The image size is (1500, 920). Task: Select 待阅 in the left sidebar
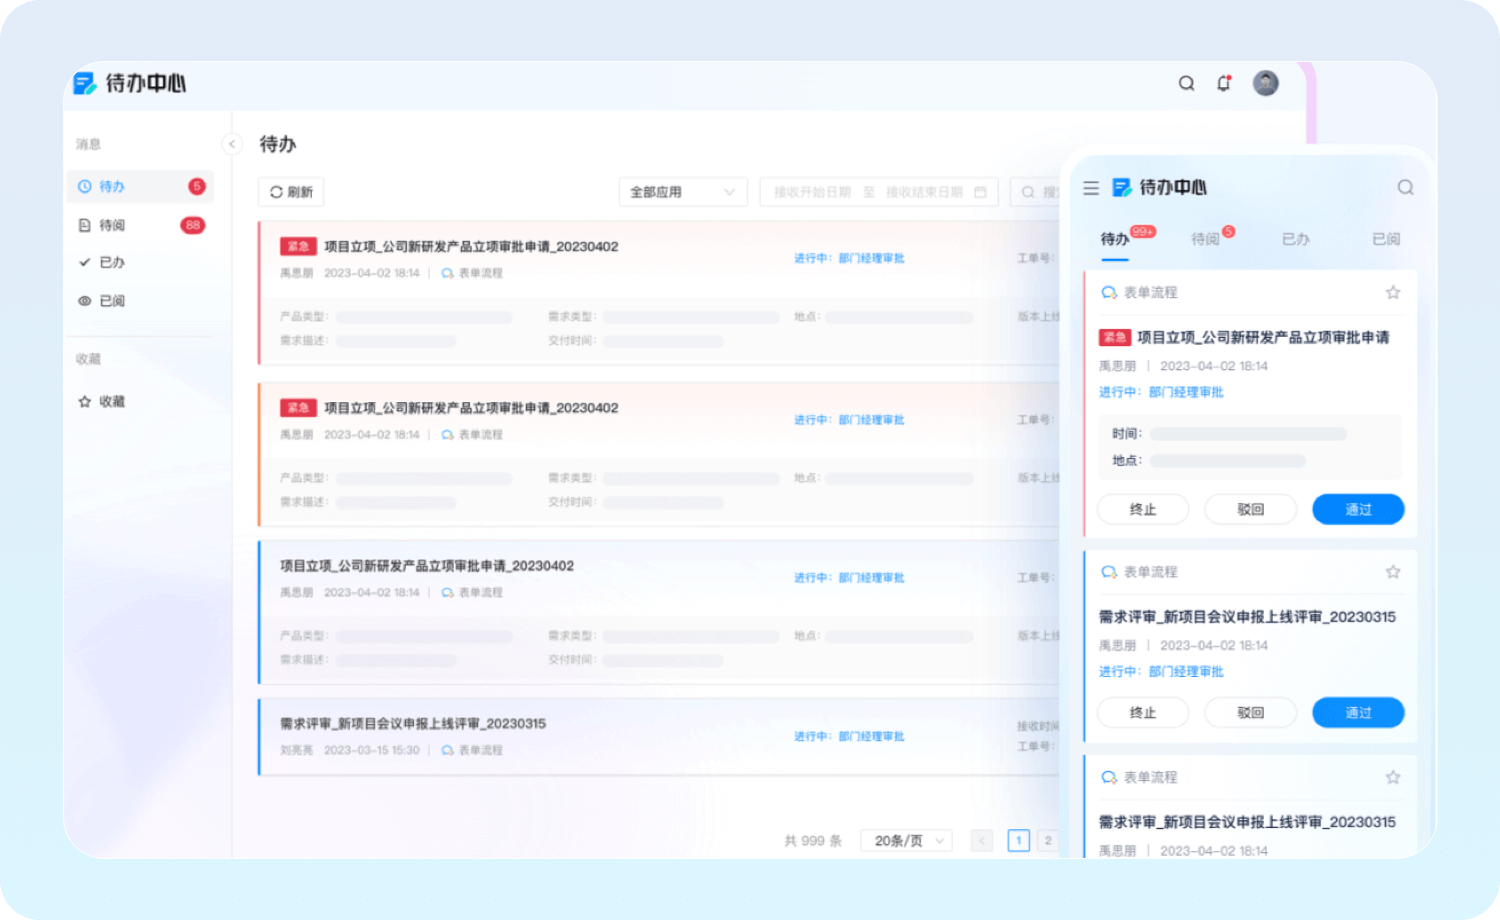coord(112,225)
